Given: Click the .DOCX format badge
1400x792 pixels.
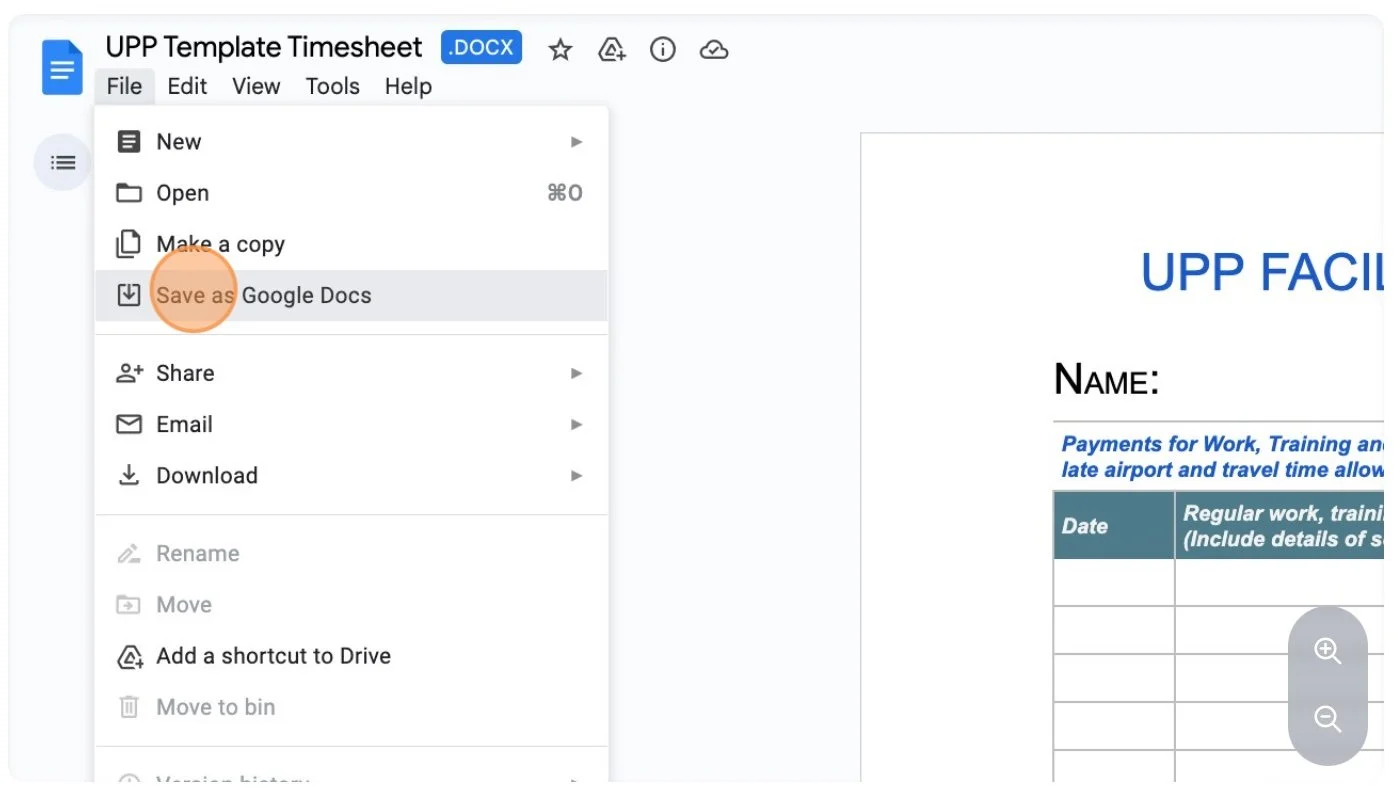Looking at the screenshot, I should tap(481, 47).
